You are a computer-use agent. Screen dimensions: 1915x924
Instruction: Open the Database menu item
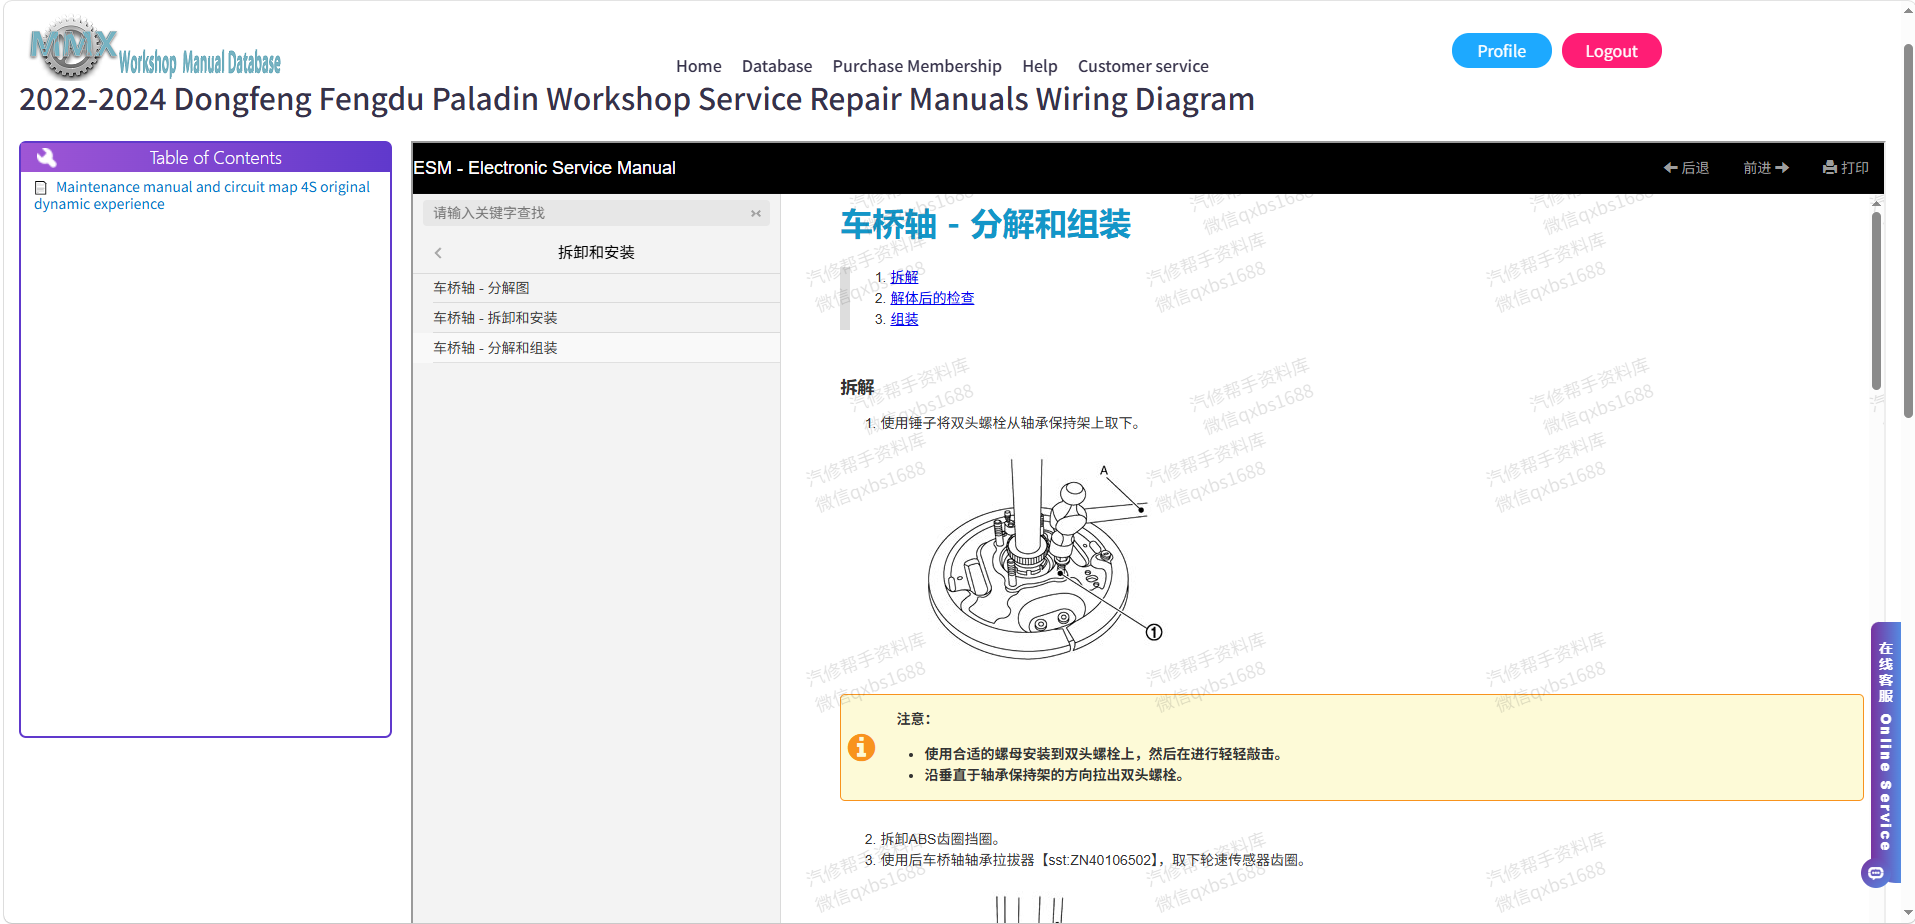(777, 66)
